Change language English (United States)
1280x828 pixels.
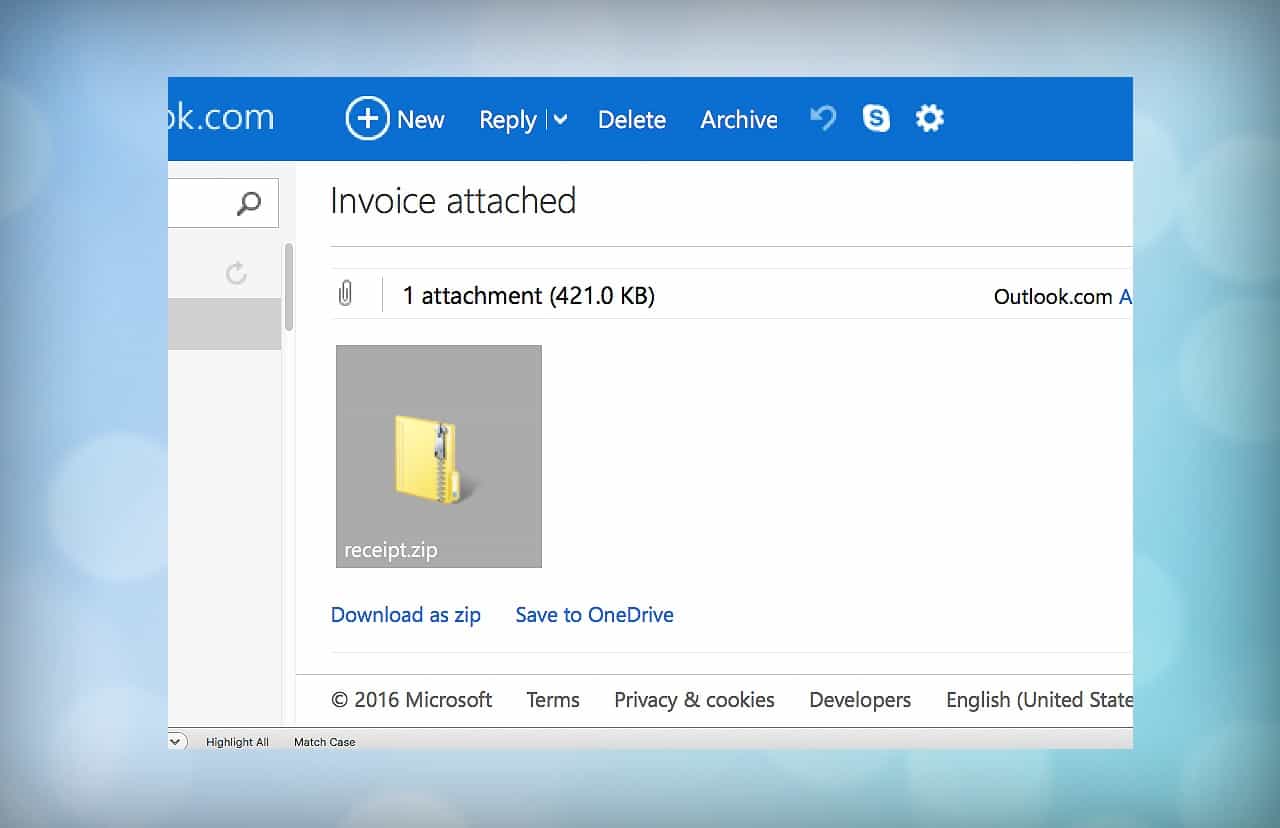1039,700
